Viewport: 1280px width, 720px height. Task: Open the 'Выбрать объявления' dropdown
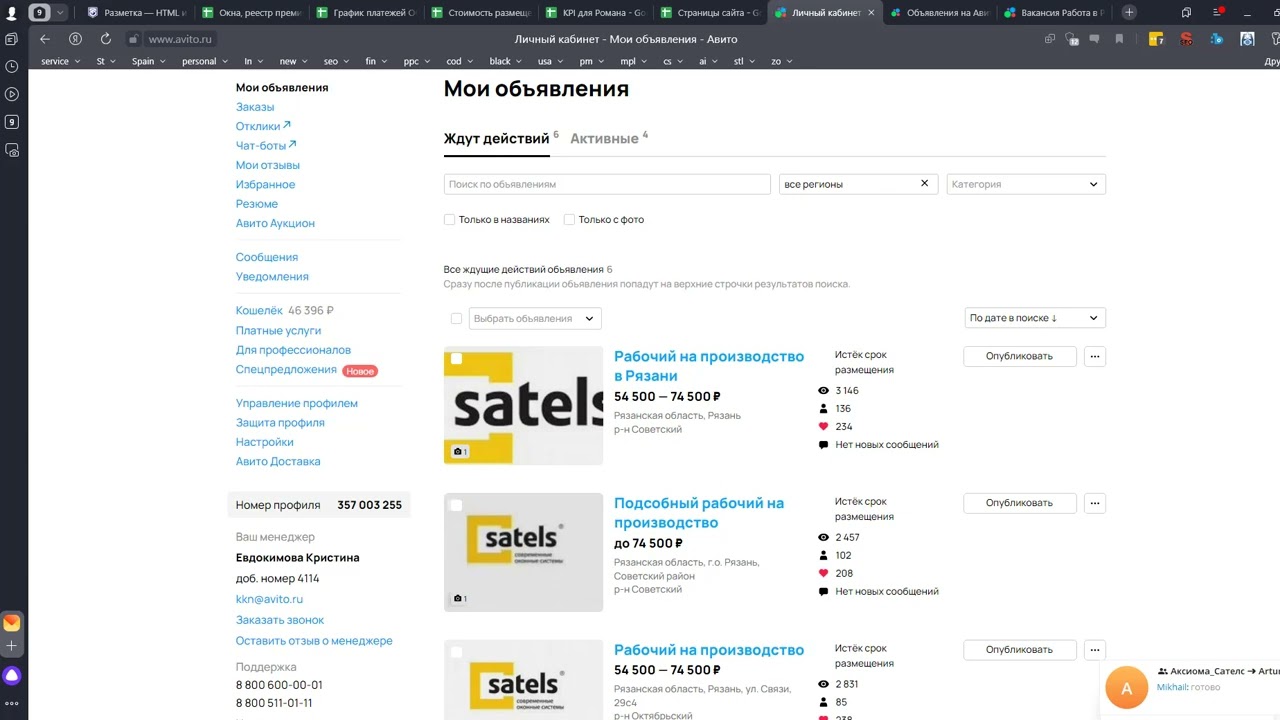(x=535, y=319)
